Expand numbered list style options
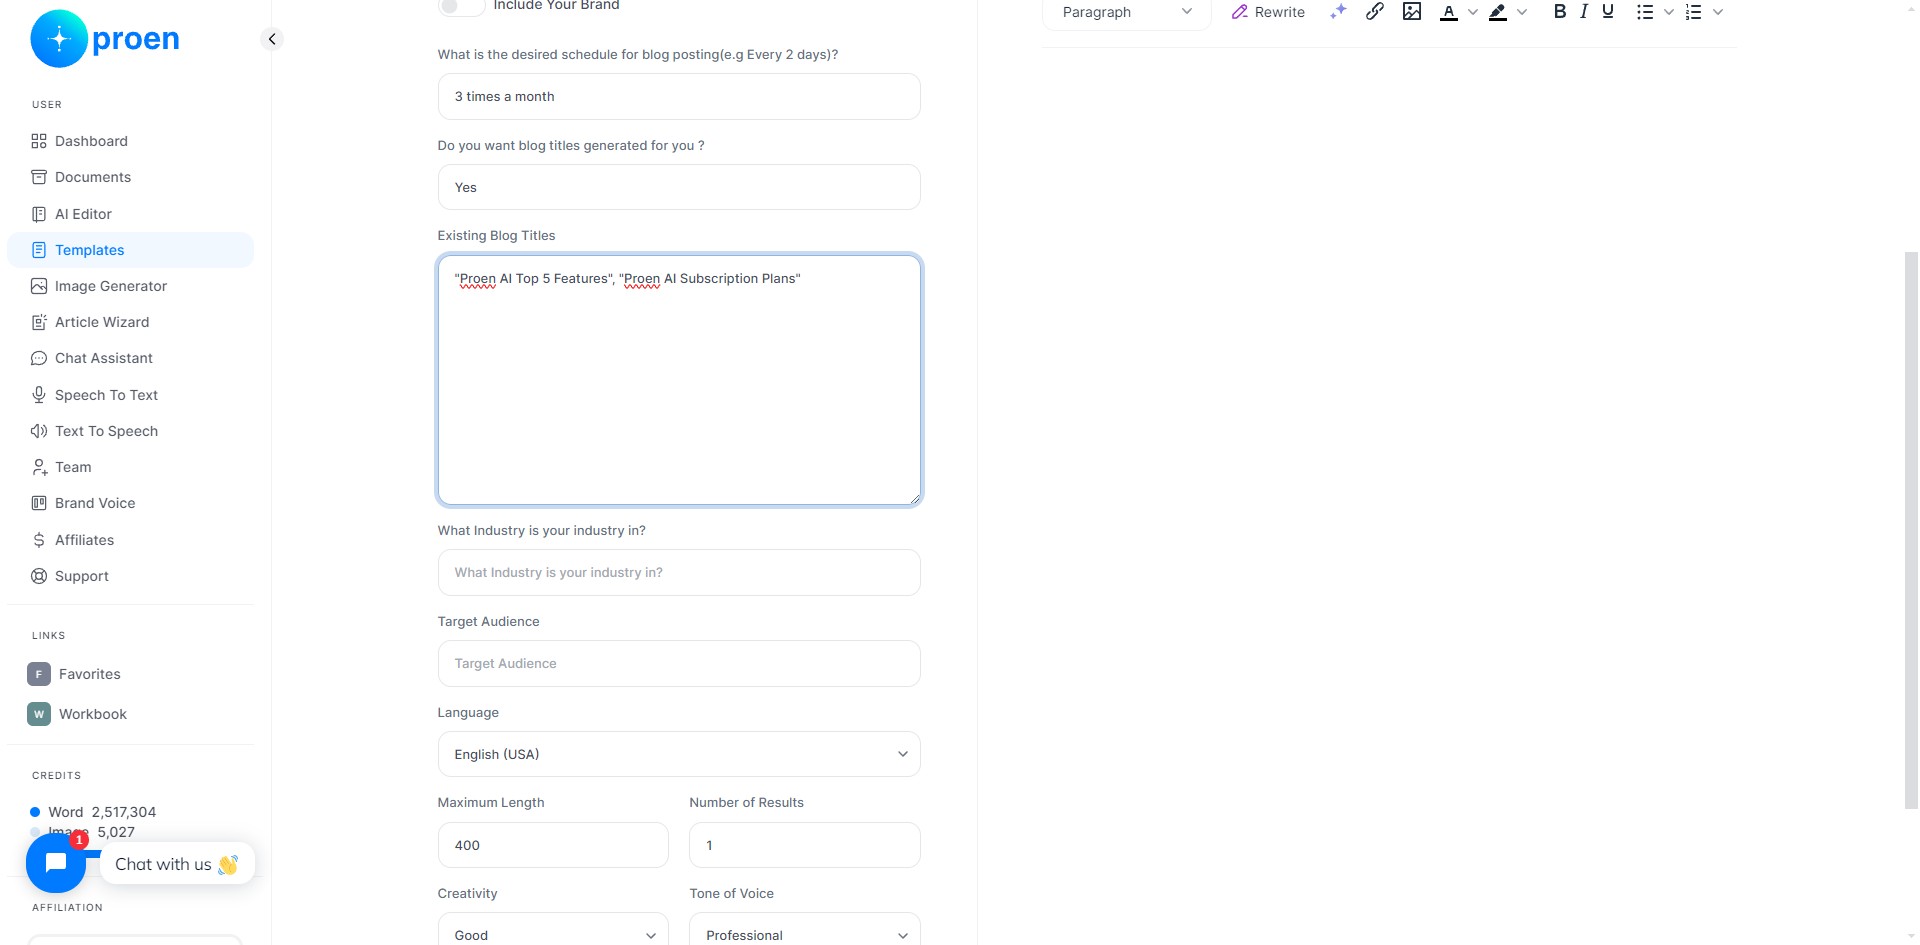Image resolution: width=1920 pixels, height=945 pixels. [1718, 12]
